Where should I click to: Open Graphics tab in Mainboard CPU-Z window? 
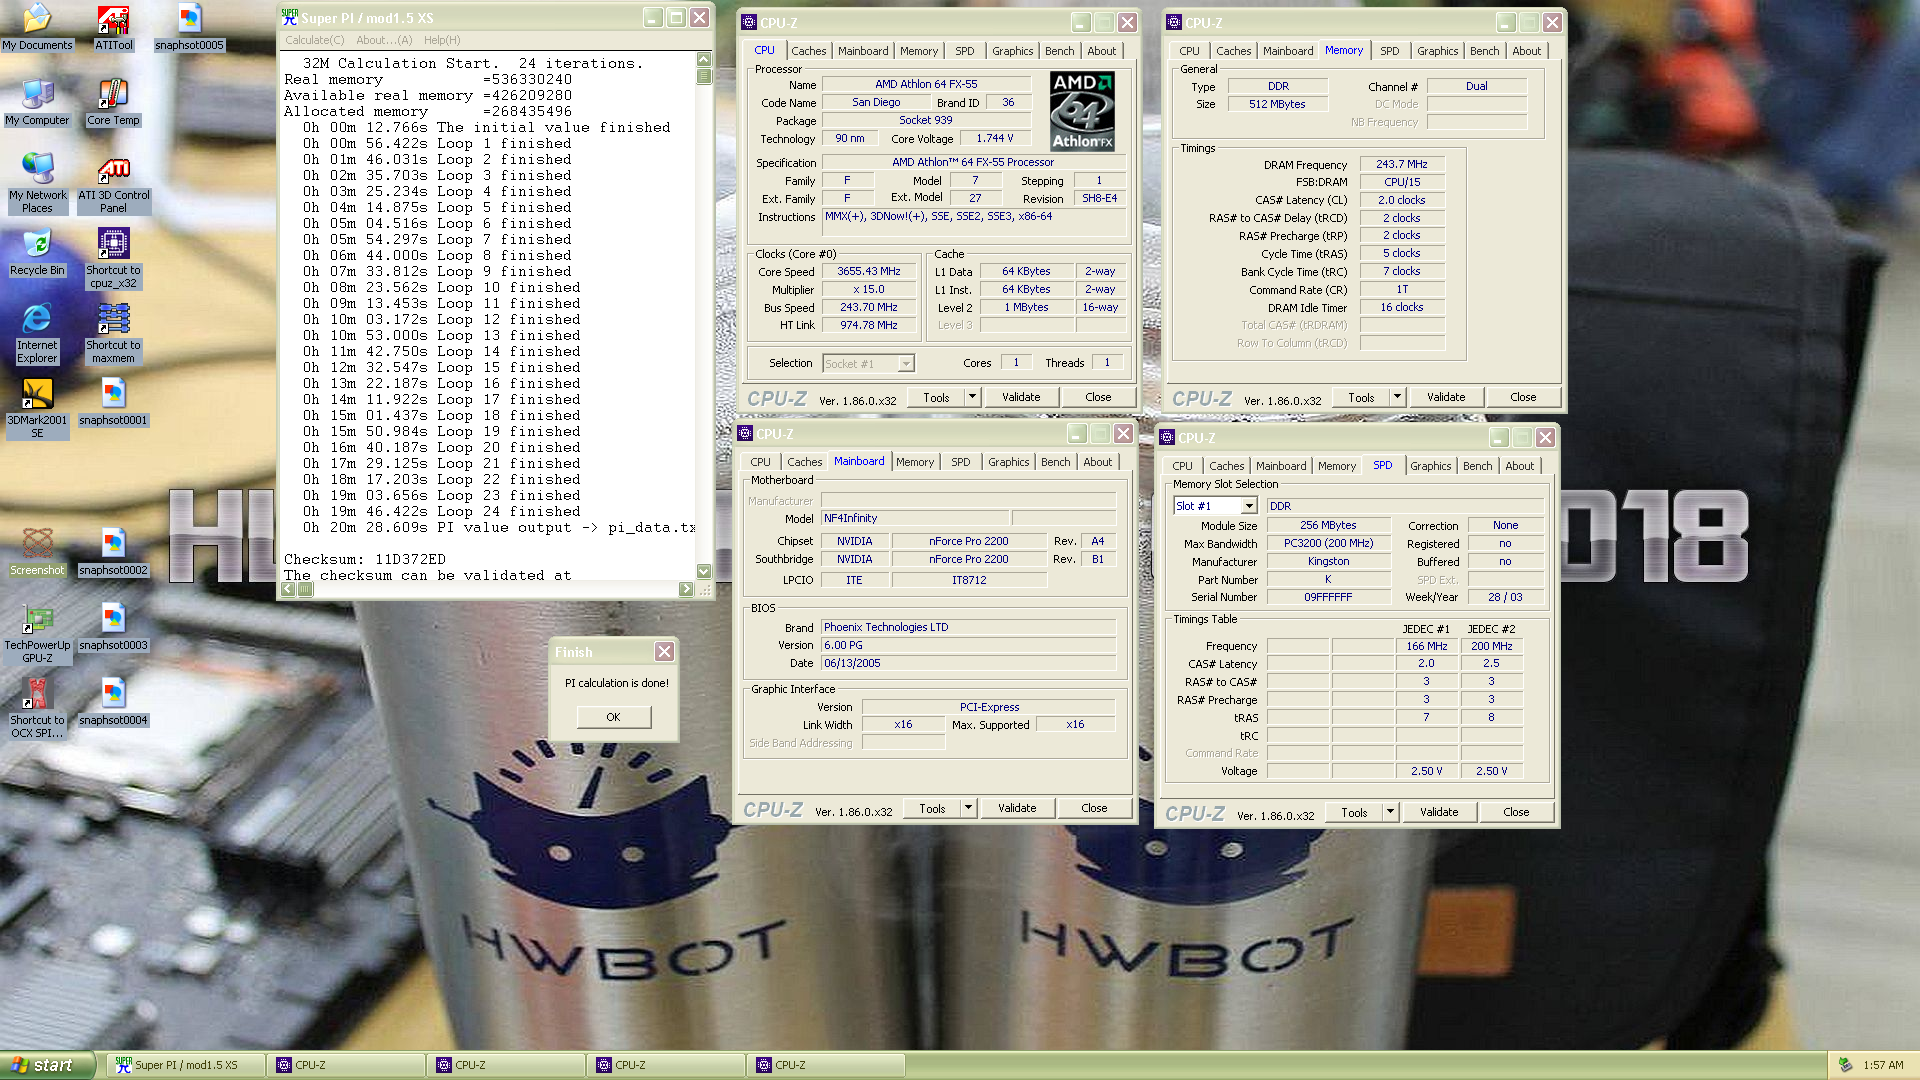[x=1008, y=462]
